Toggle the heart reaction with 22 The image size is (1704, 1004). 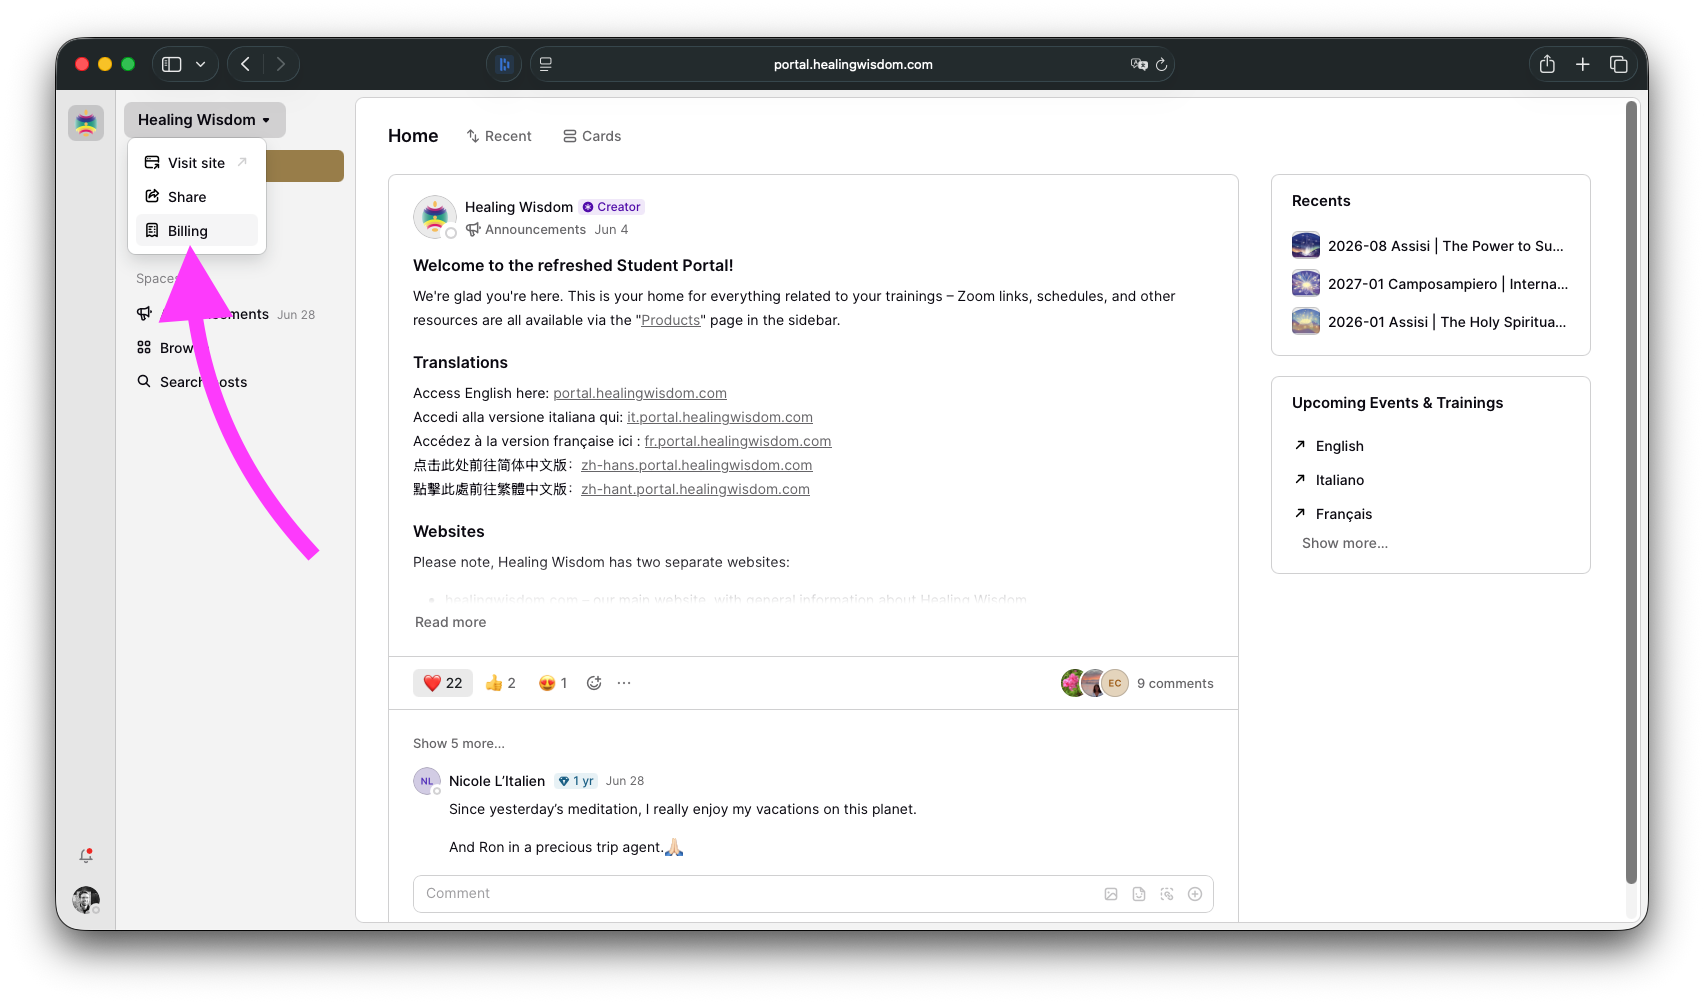click(443, 683)
